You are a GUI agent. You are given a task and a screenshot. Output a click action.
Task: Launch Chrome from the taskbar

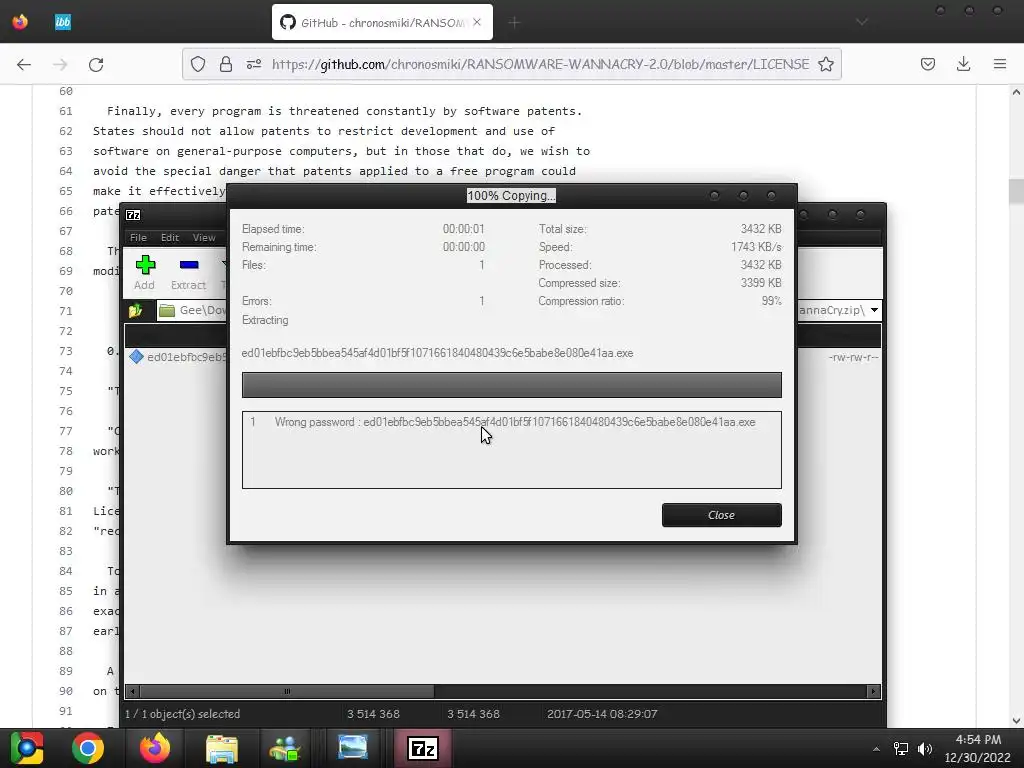(x=88, y=748)
